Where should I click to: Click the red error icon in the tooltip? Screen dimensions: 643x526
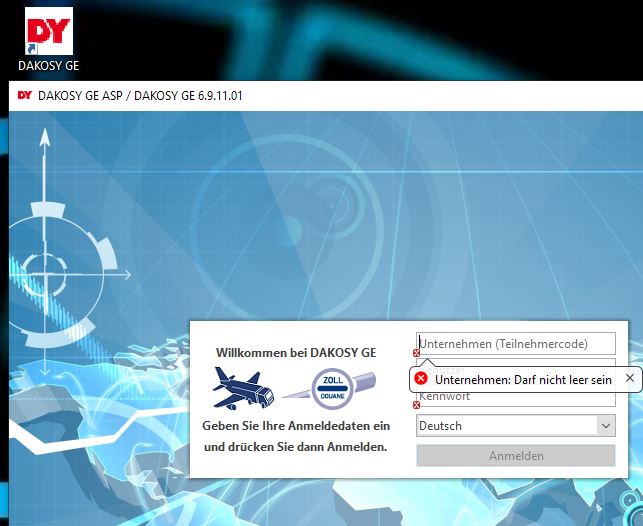421,378
